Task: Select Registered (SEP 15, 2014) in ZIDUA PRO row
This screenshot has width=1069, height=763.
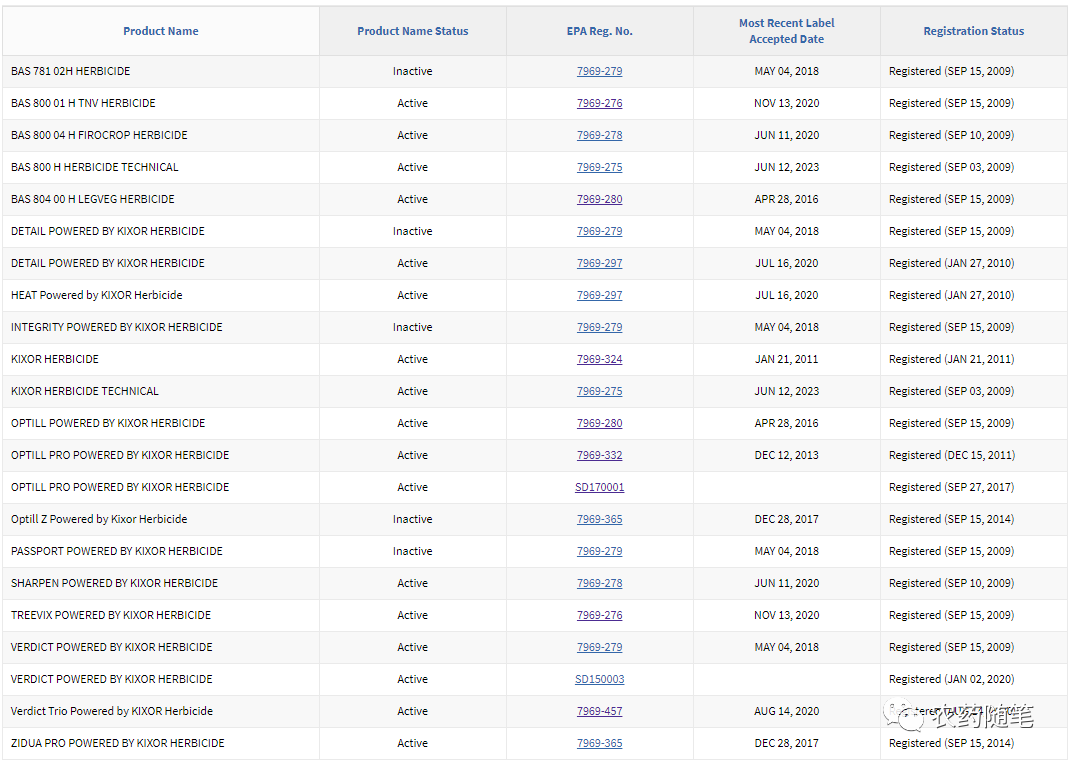Action: point(952,744)
